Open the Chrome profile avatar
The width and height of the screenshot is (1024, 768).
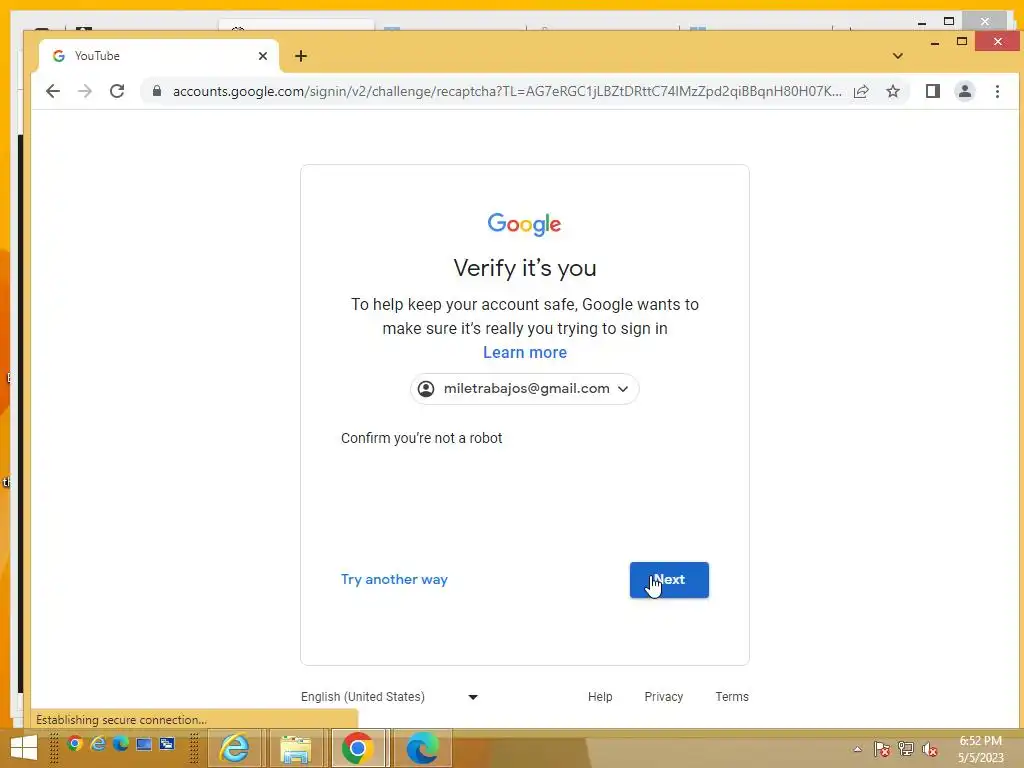pos(965,91)
